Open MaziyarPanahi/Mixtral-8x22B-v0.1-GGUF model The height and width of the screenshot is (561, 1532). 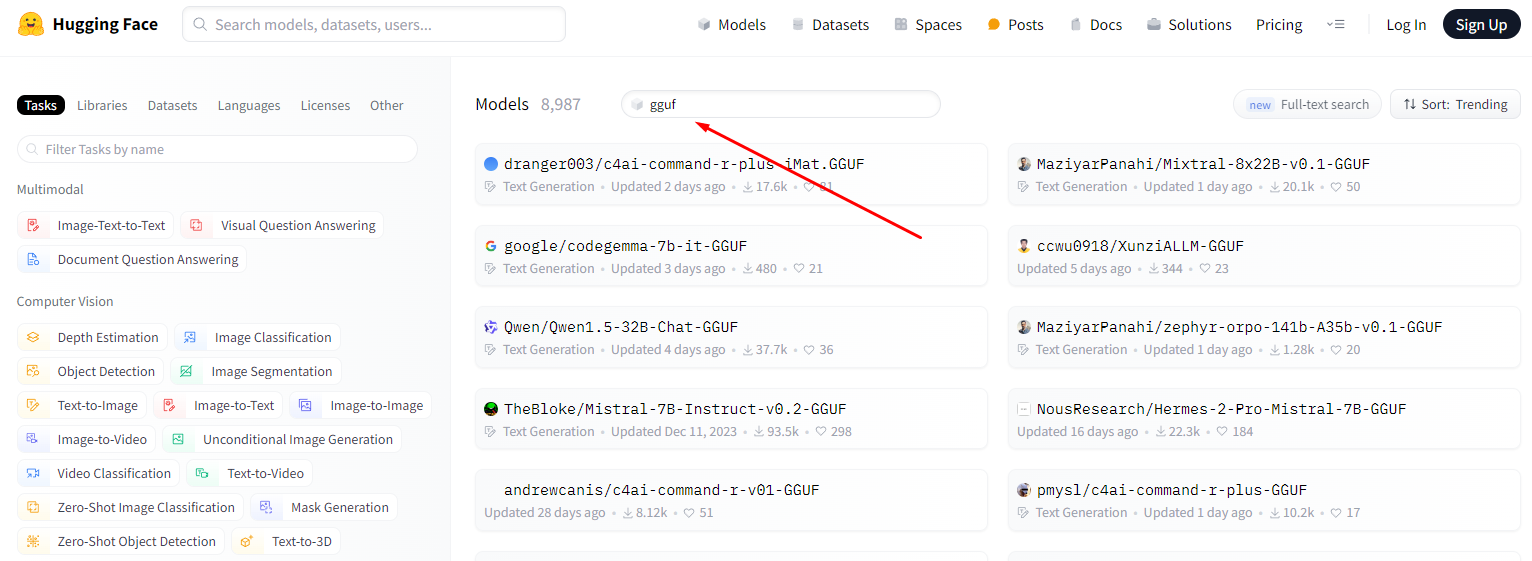point(1264,174)
